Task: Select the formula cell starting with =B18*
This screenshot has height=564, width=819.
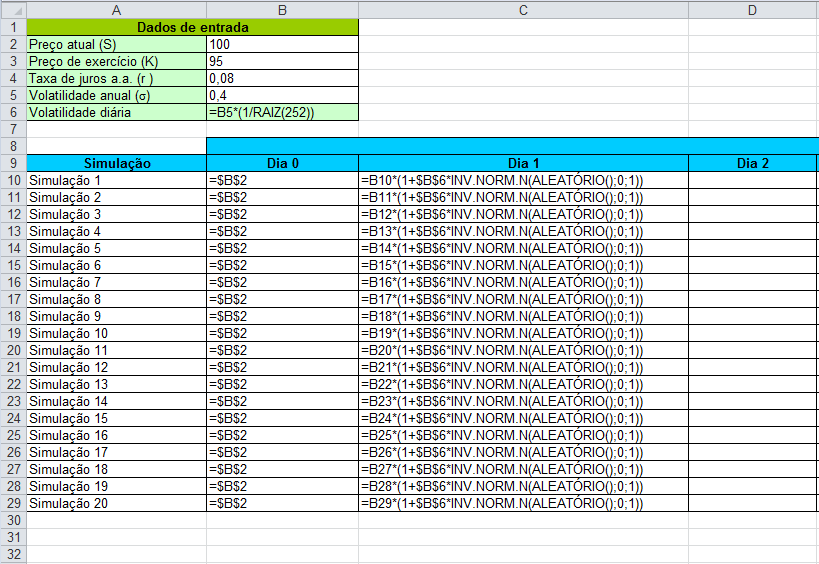Action: click(523, 316)
